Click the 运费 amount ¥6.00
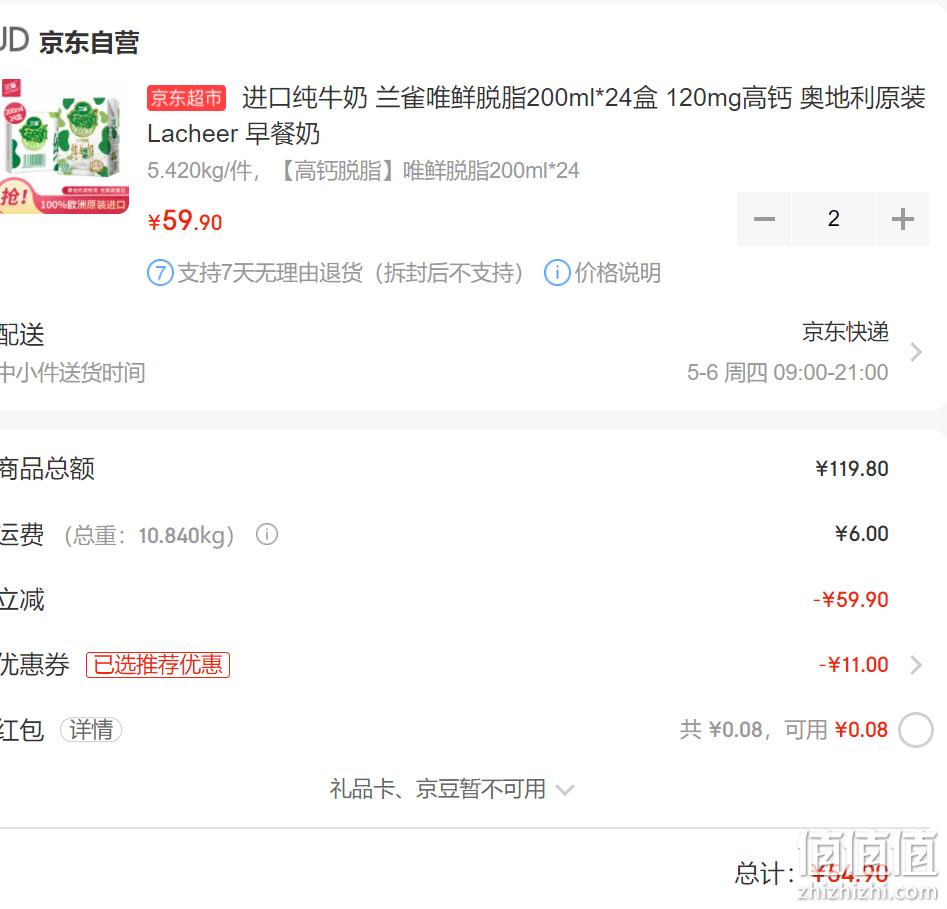The width and height of the screenshot is (947, 909). 861,534
